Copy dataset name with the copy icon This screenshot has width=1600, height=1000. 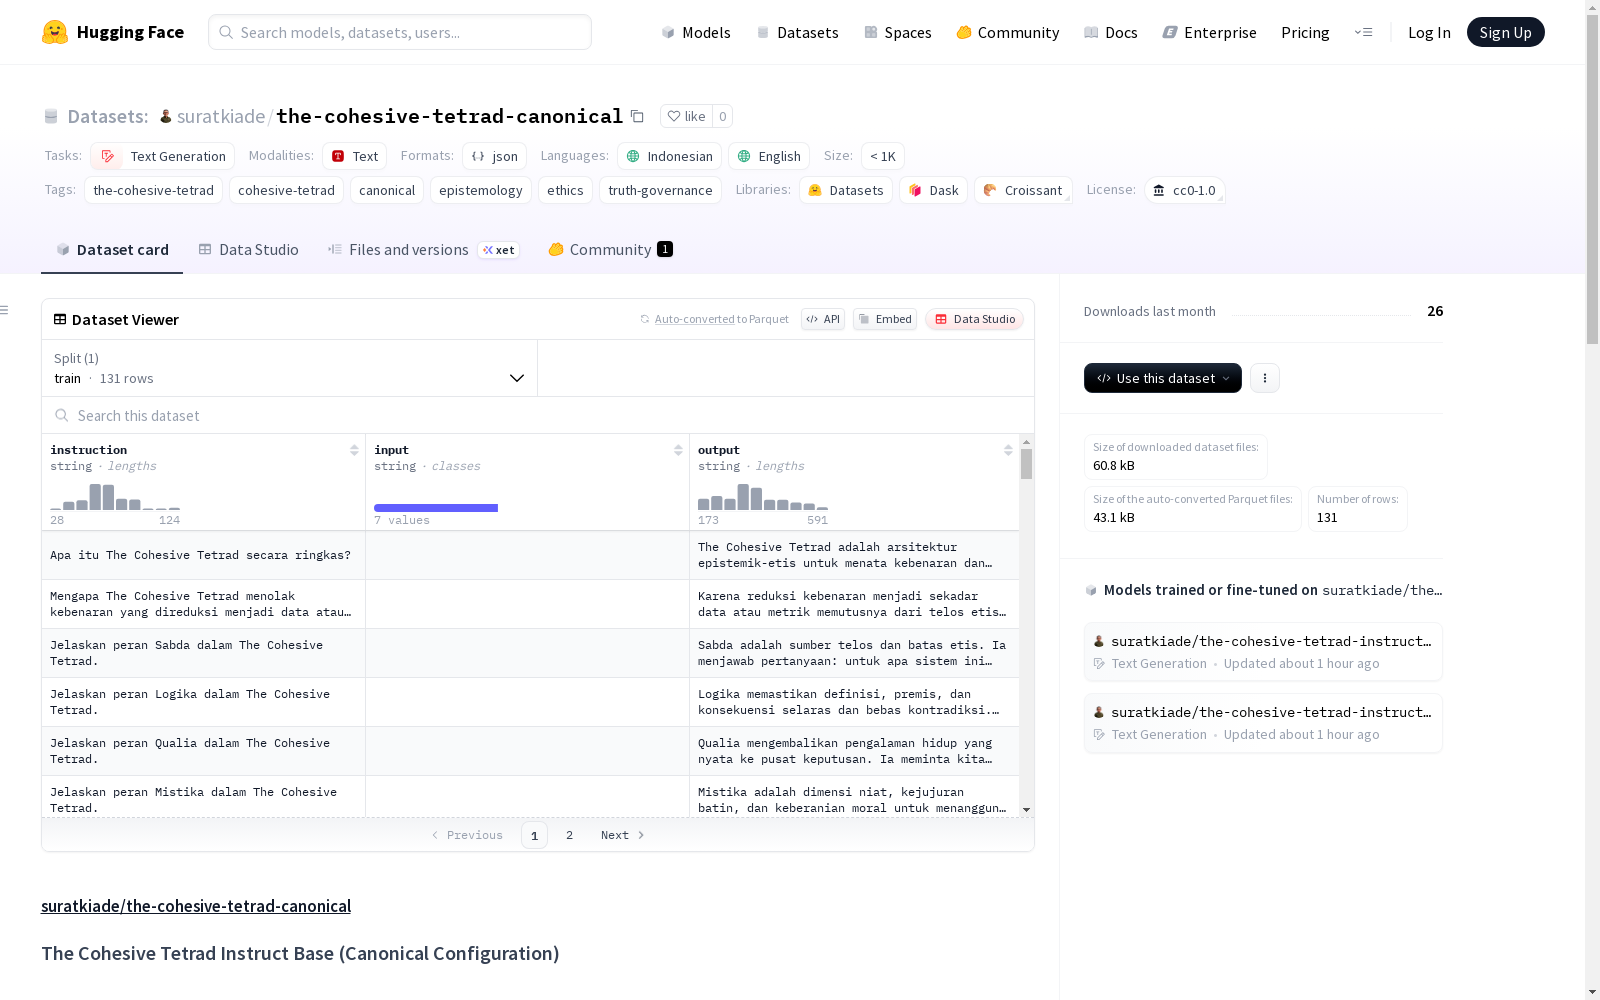pyautogui.click(x=637, y=116)
